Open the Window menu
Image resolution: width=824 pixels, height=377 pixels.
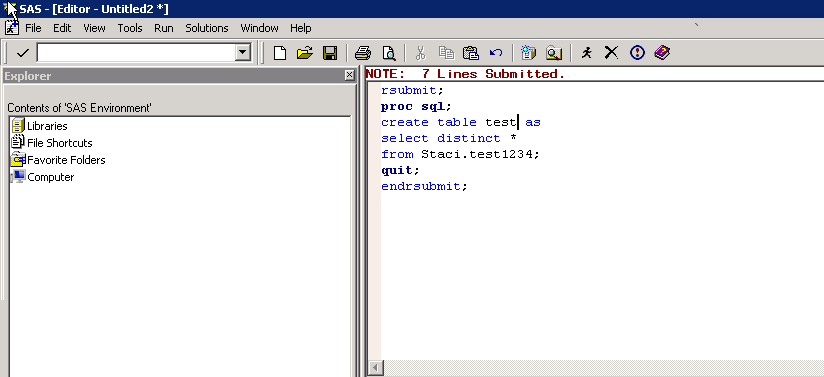point(260,28)
